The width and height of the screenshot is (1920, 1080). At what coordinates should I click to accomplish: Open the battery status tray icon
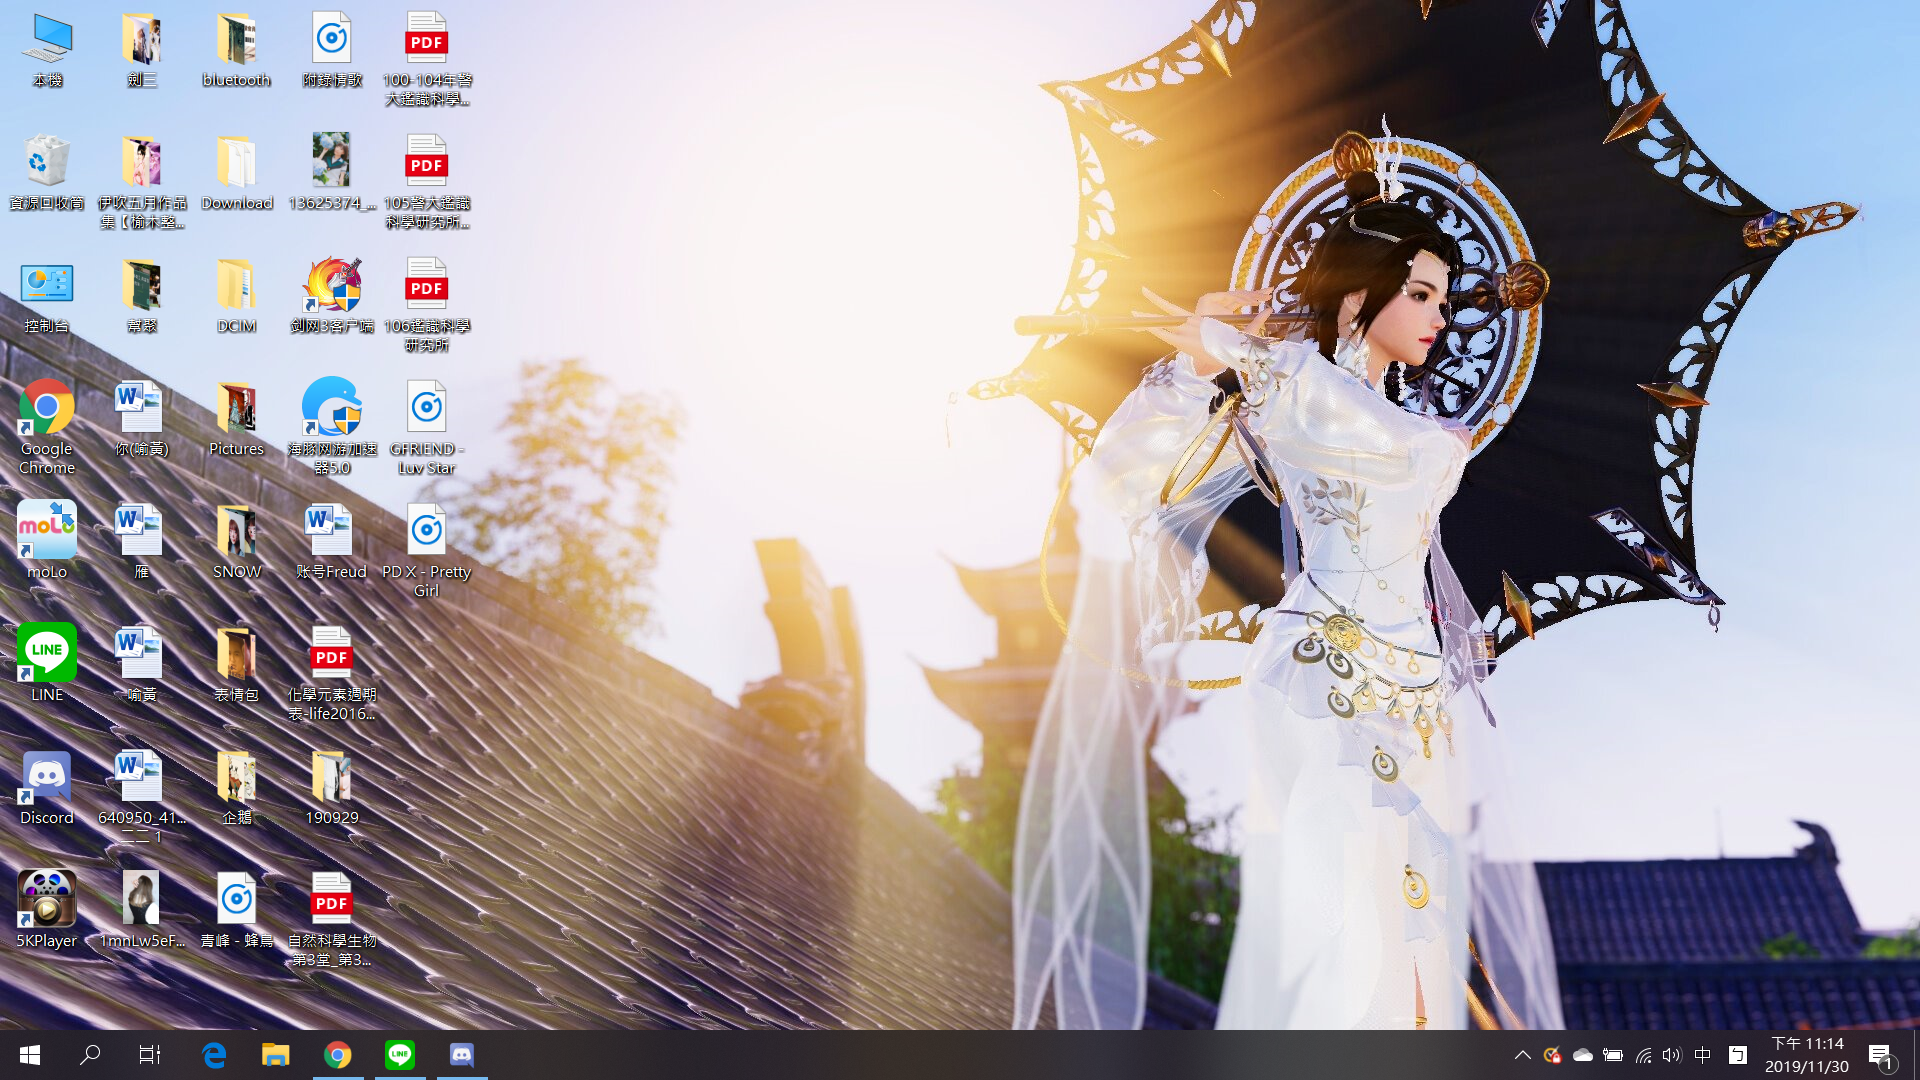tap(1612, 1055)
